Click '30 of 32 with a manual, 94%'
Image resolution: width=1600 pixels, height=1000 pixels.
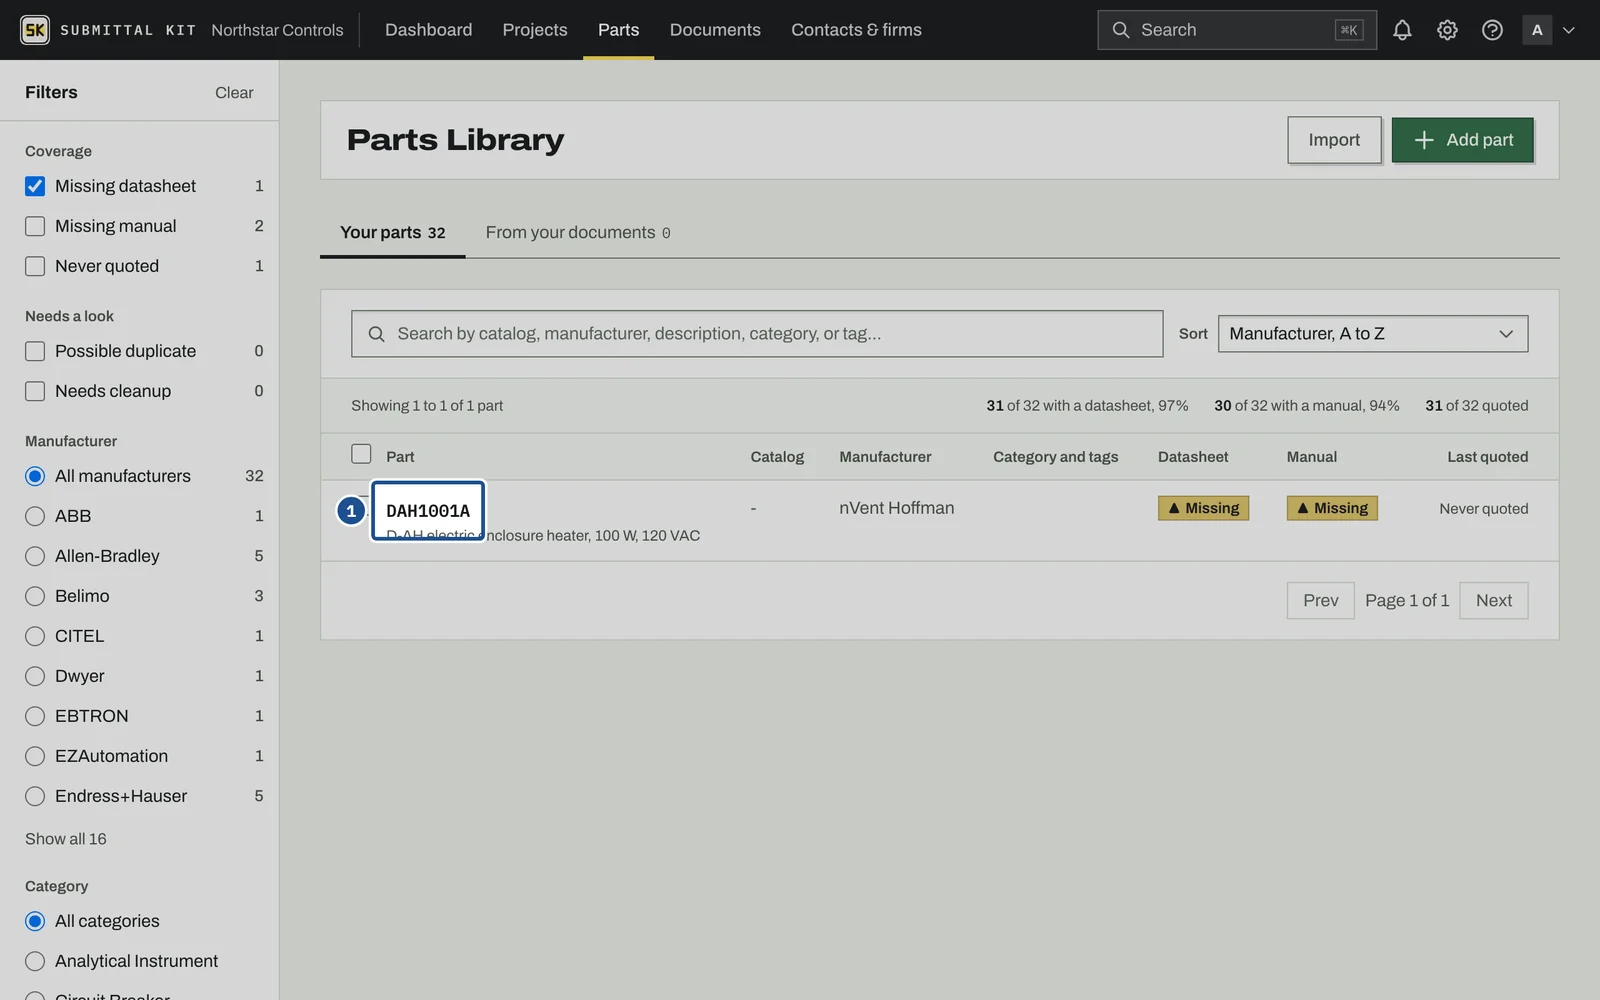[x=1307, y=406]
